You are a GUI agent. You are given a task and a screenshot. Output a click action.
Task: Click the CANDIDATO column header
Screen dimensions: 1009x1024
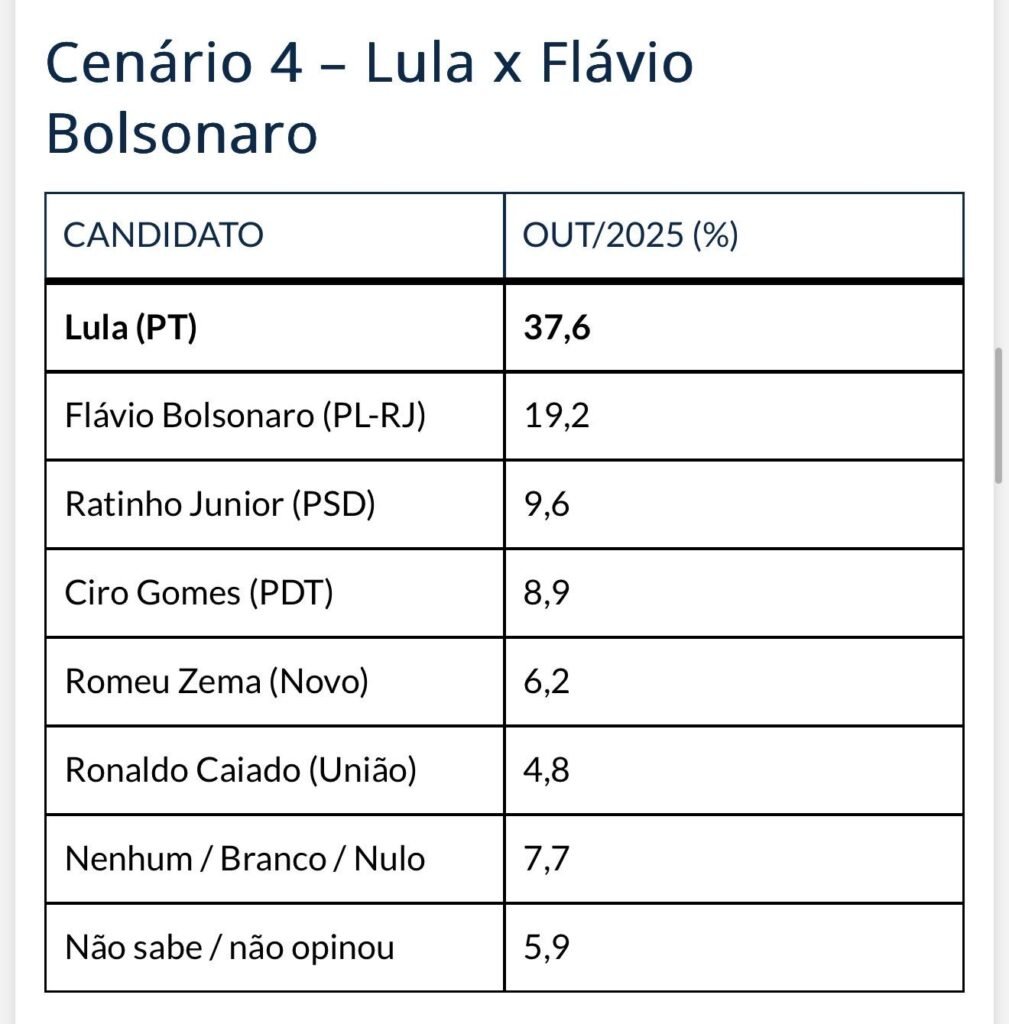pyautogui.click(x=164, y=236)
